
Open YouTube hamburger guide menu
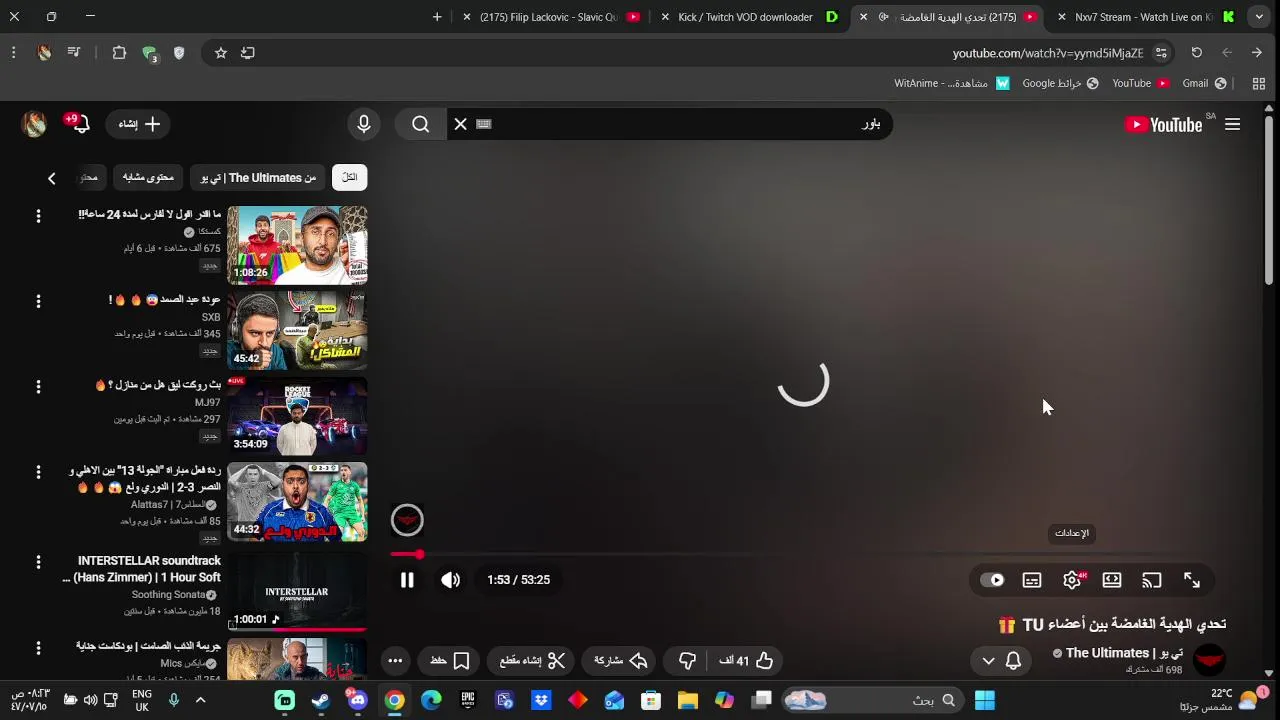pyautogui.click(x=1232, y=124)
